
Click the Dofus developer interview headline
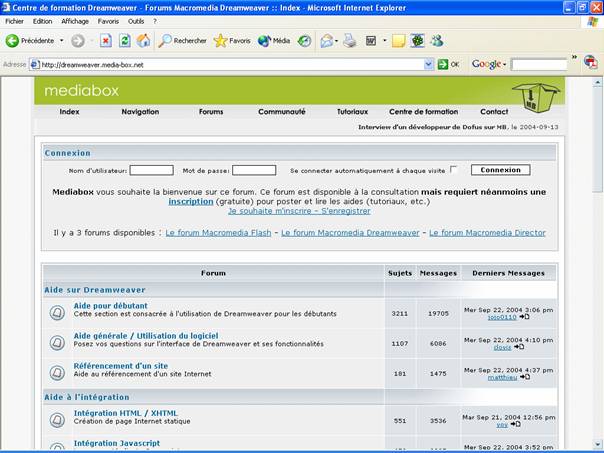[x=433, y=127]
